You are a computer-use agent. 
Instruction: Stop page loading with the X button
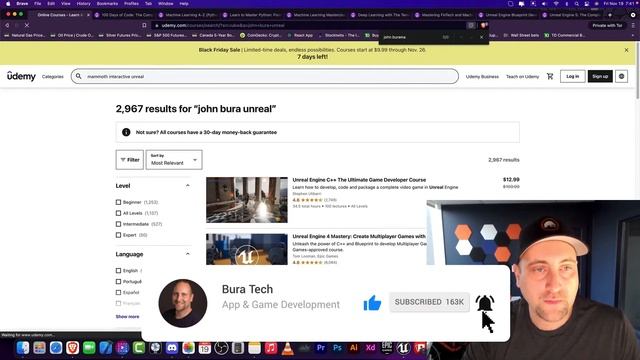[x=27, y=25]
